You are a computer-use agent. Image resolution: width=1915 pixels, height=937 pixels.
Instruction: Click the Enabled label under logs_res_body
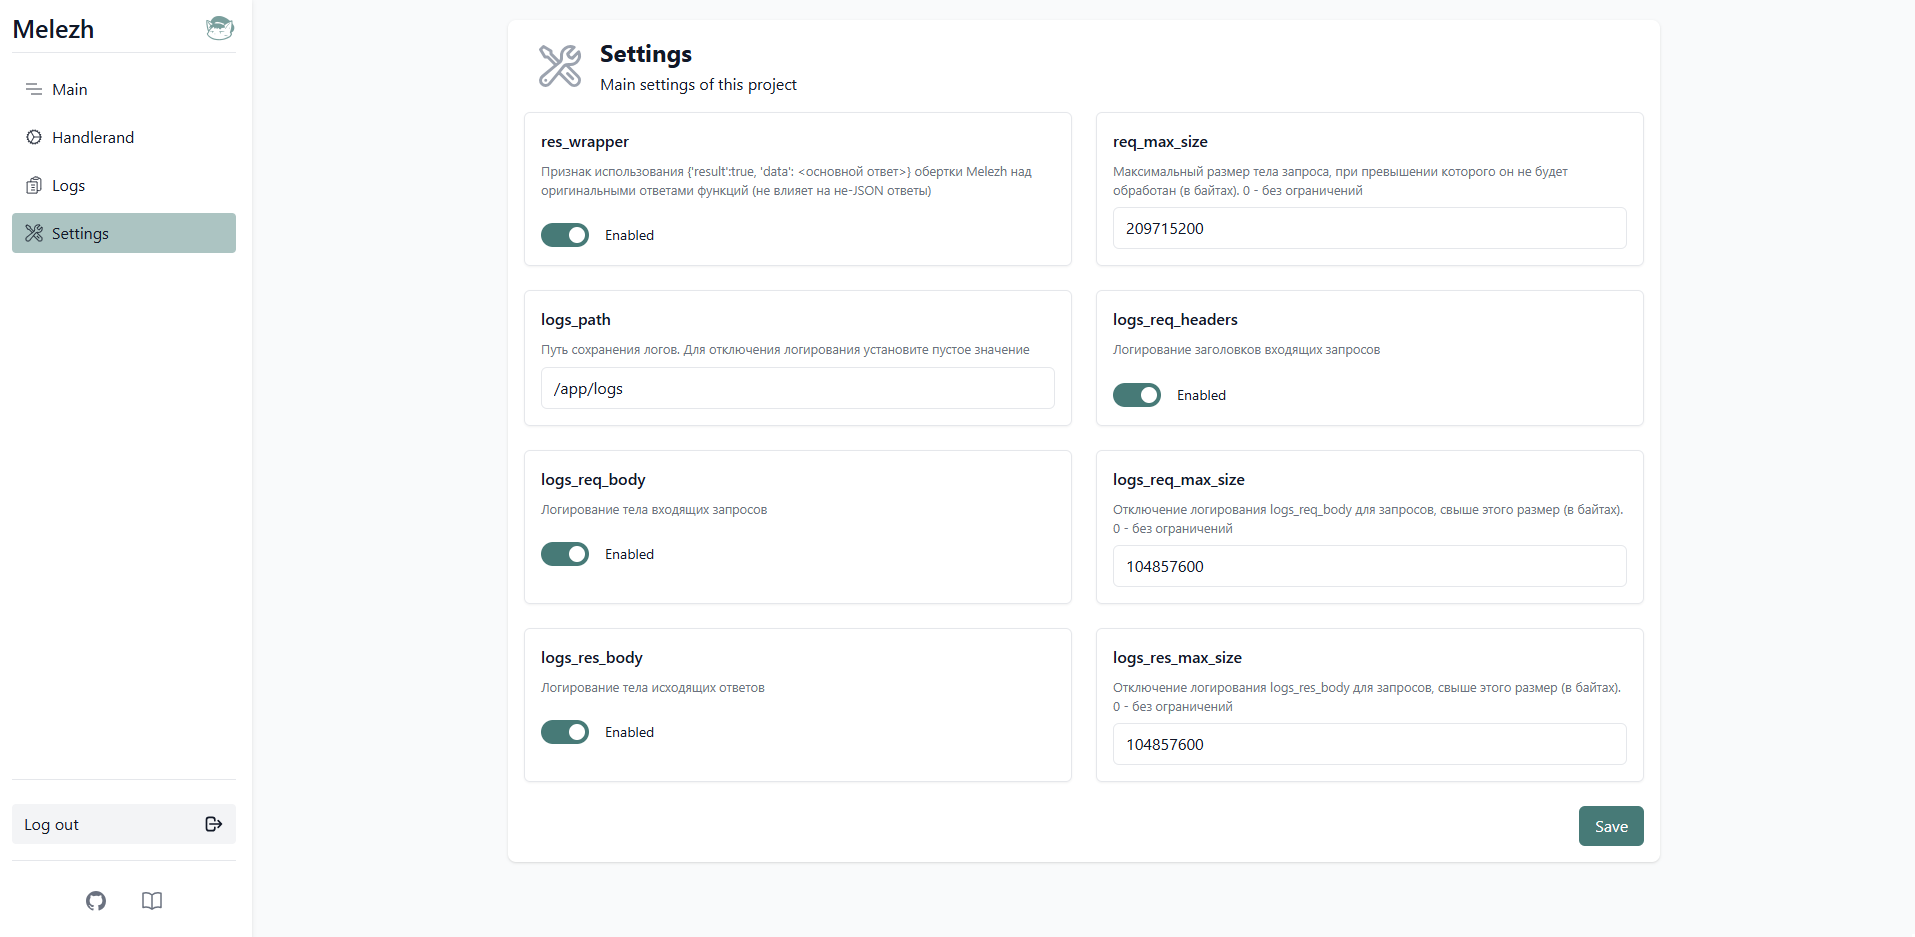pos(629,732)
